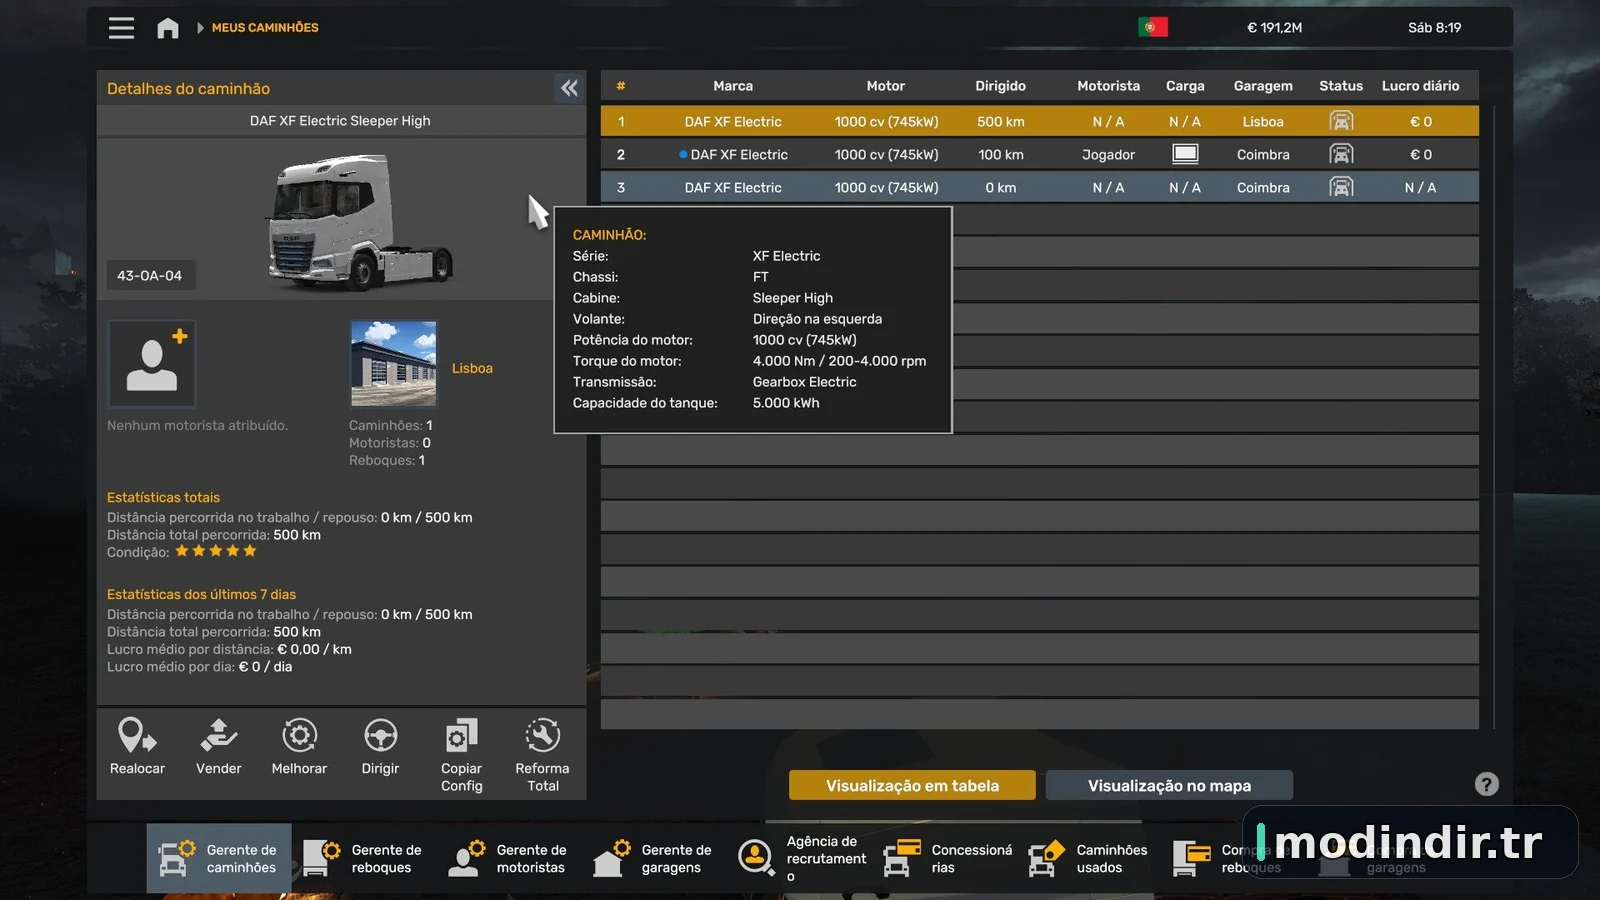
Task: Sort table by Motor column
Action: [886, 86]
